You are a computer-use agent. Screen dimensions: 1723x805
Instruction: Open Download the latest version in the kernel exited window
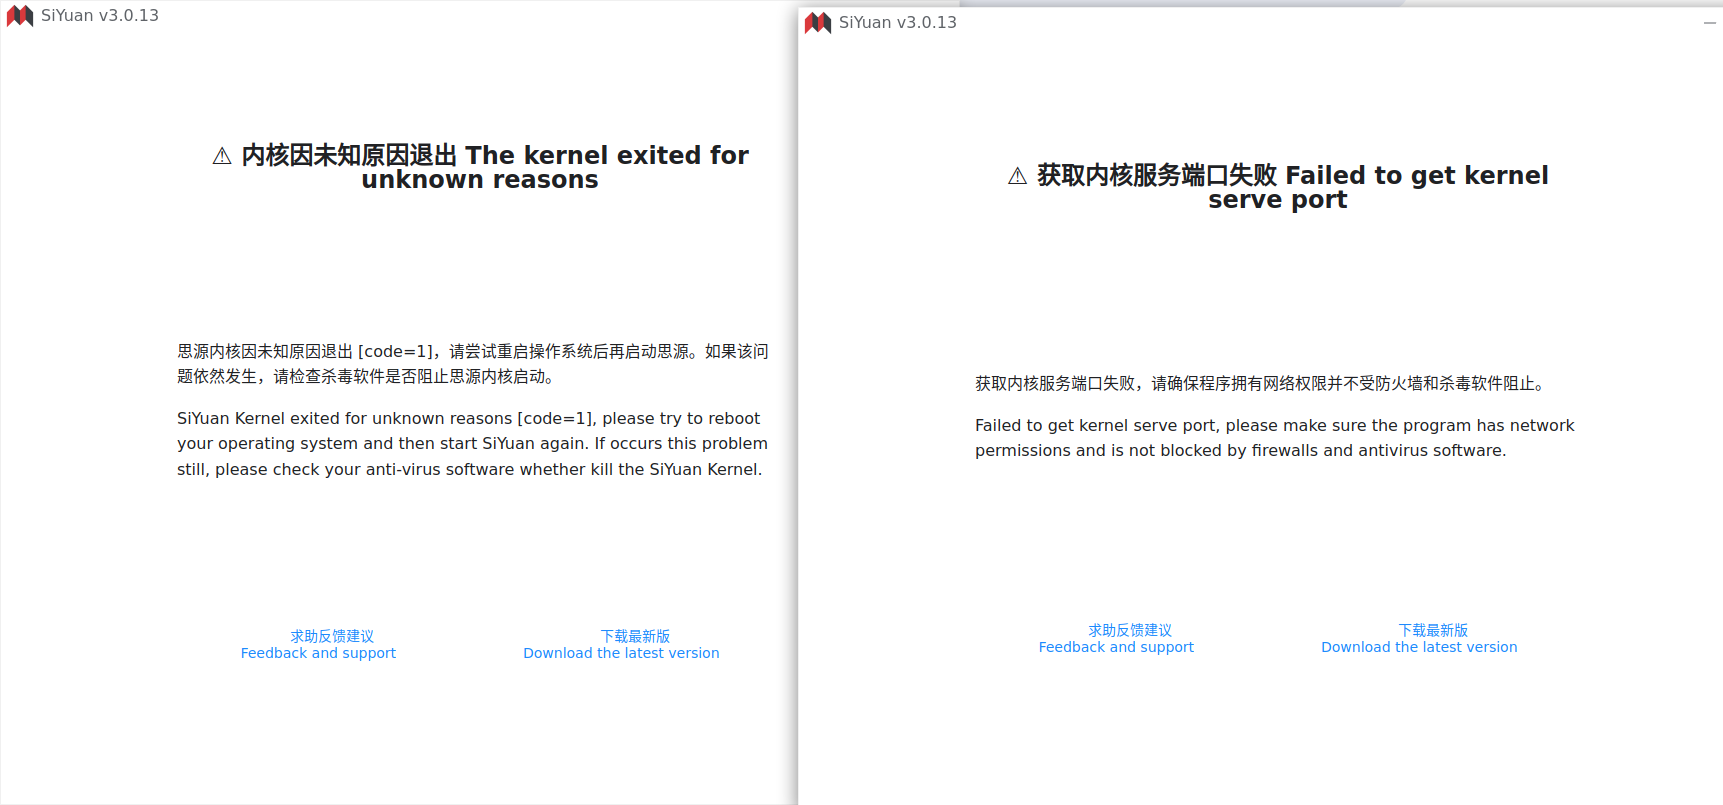(x=621, y=645)
